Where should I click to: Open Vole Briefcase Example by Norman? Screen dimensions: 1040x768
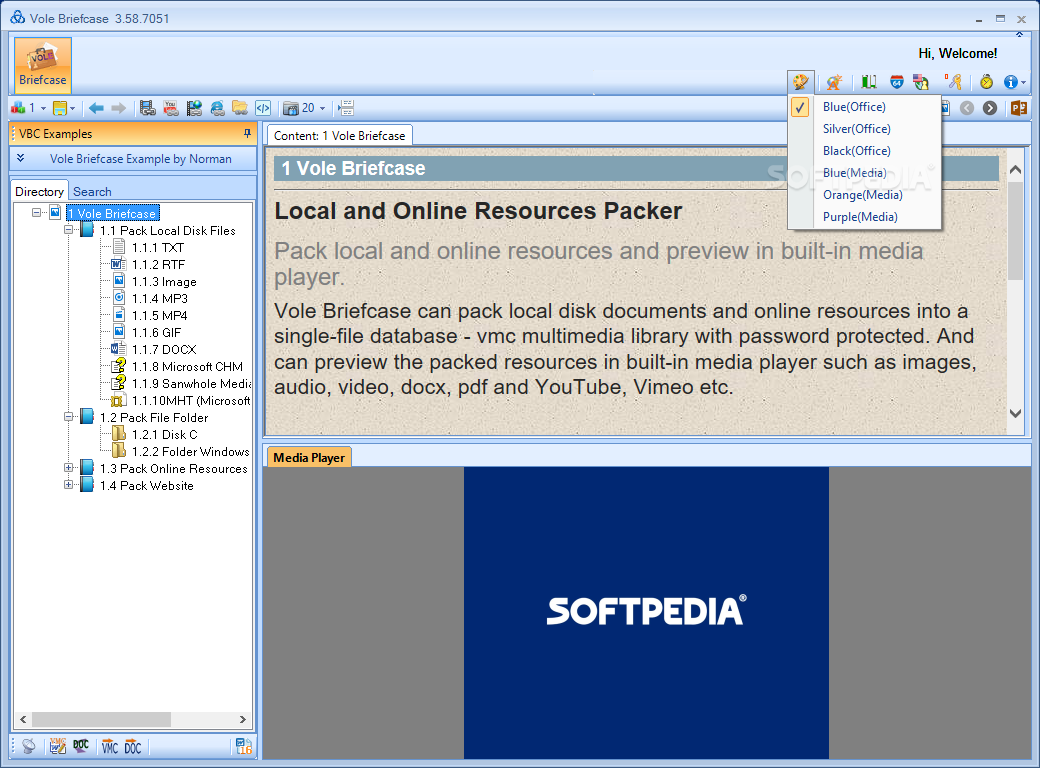pos(141,159)
